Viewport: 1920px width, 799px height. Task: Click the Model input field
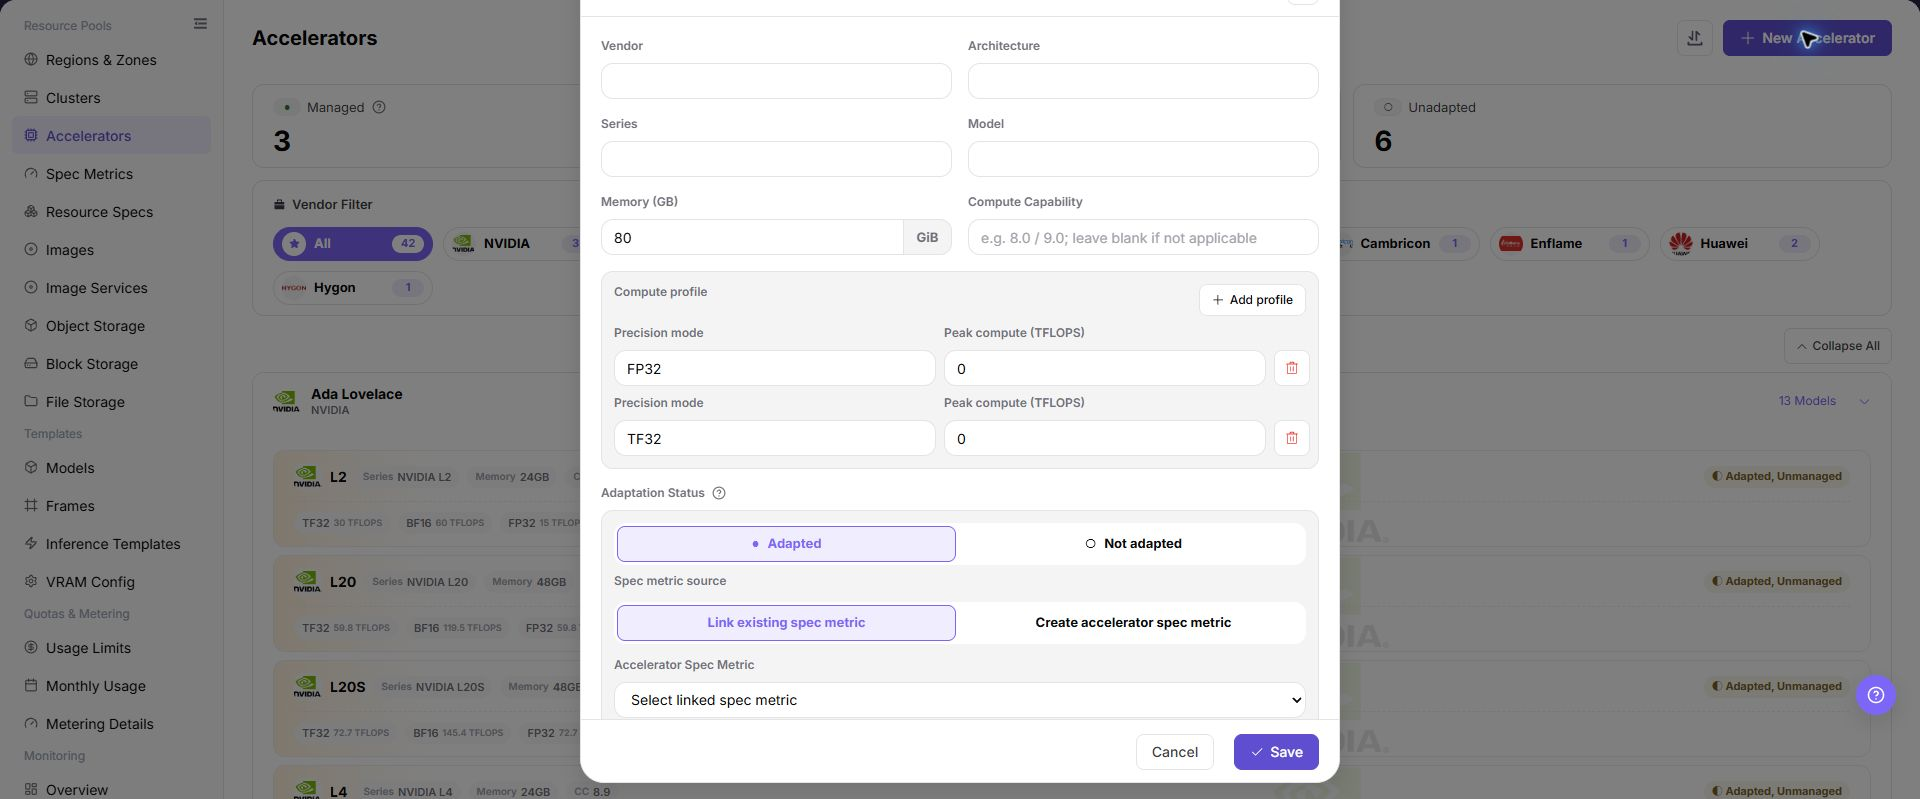[1143, 159]
